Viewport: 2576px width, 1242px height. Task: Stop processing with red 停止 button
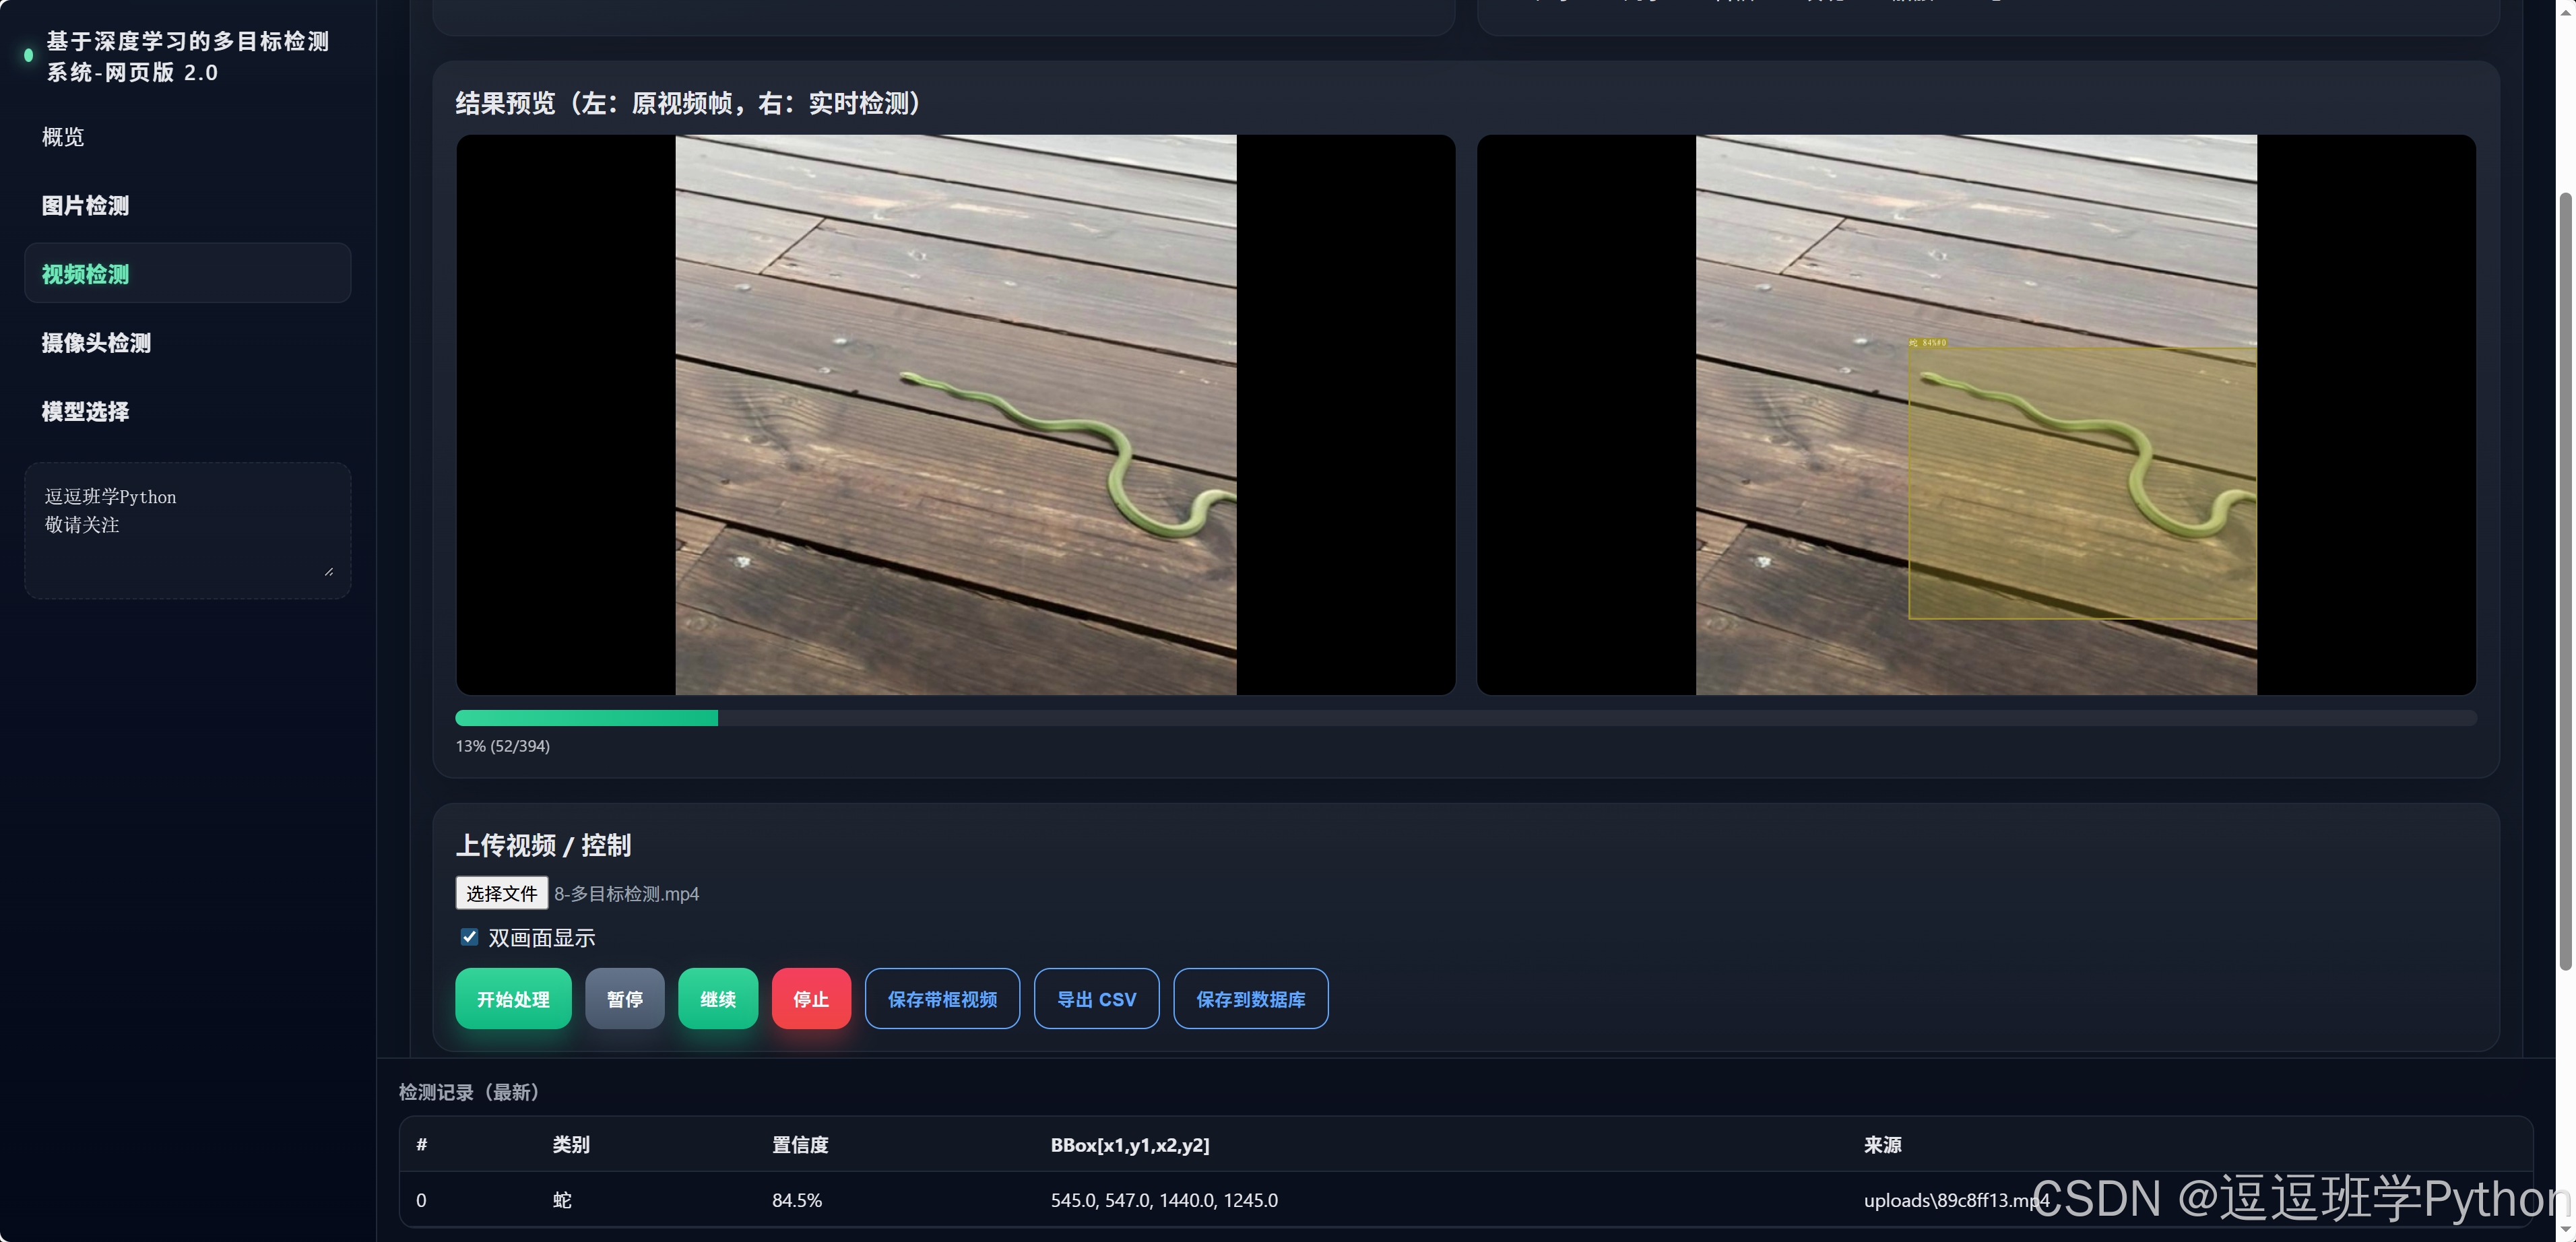(810, 999)
